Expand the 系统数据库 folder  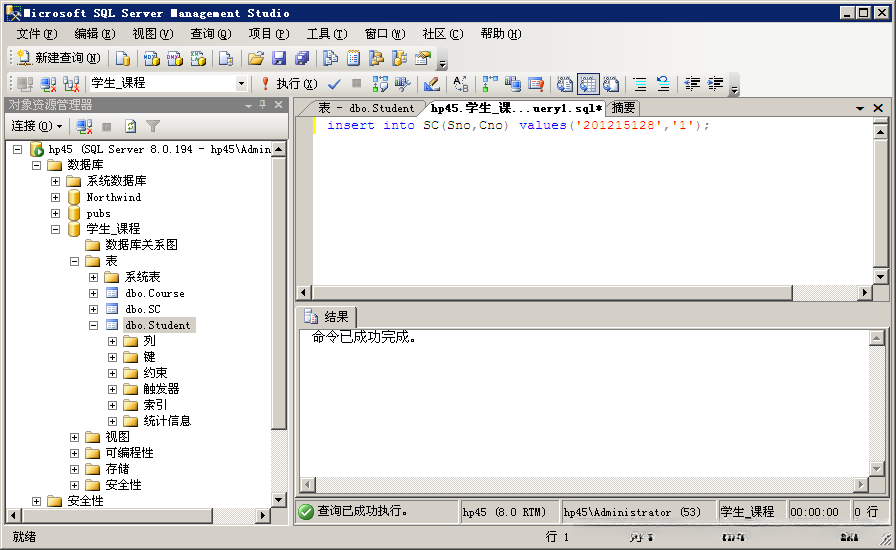pos(55,181)
